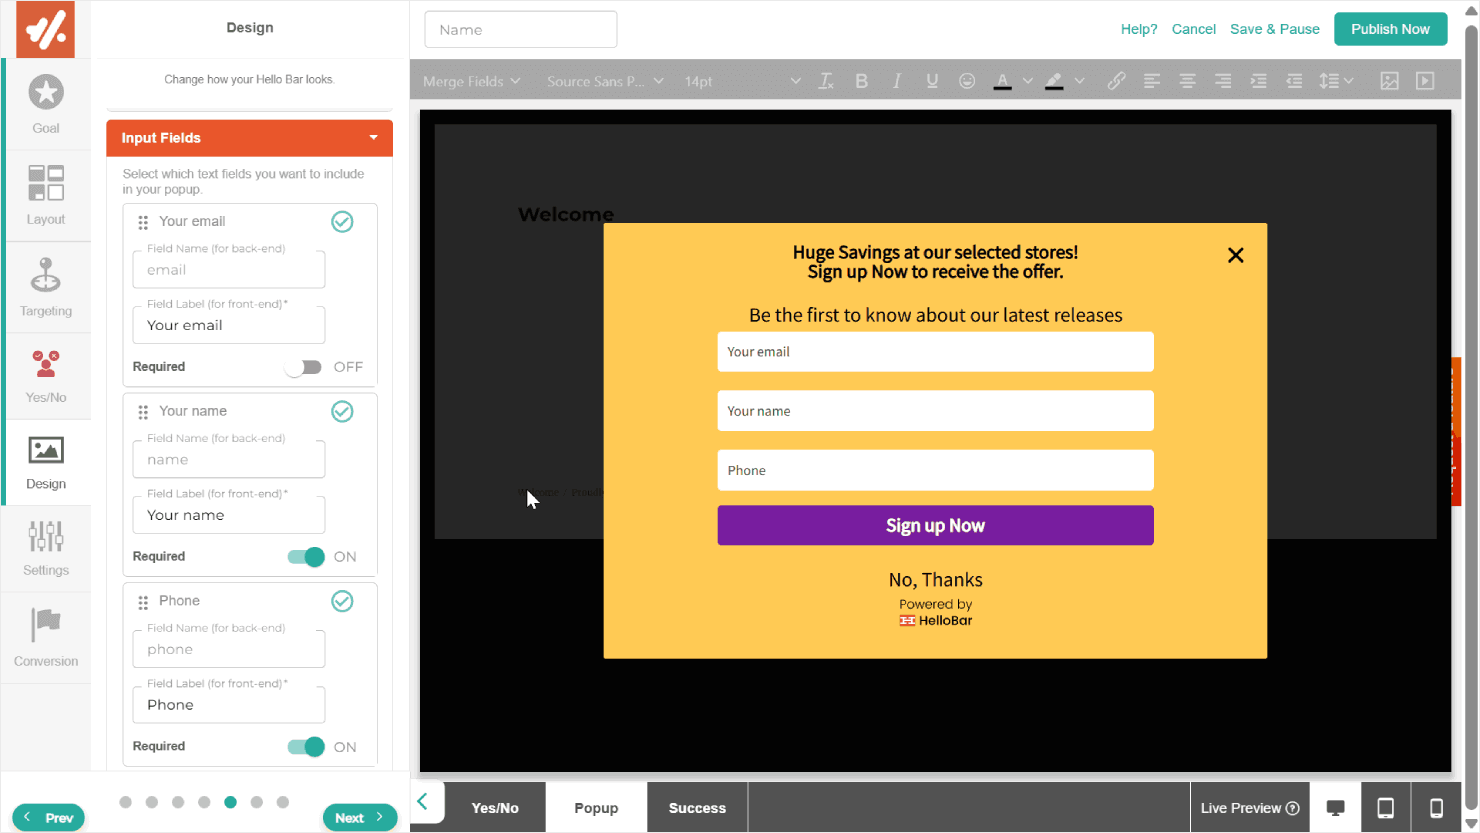Click the Save & Pause link
1480x833 pixels.
pos(1274,29)
